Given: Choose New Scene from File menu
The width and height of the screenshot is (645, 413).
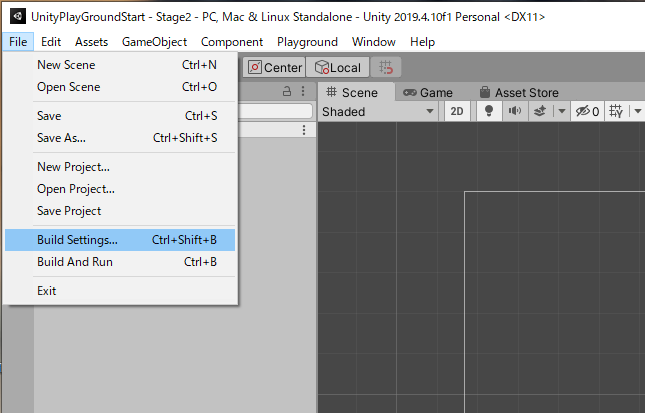Looking at the screenshot, I should pos(120,65).
